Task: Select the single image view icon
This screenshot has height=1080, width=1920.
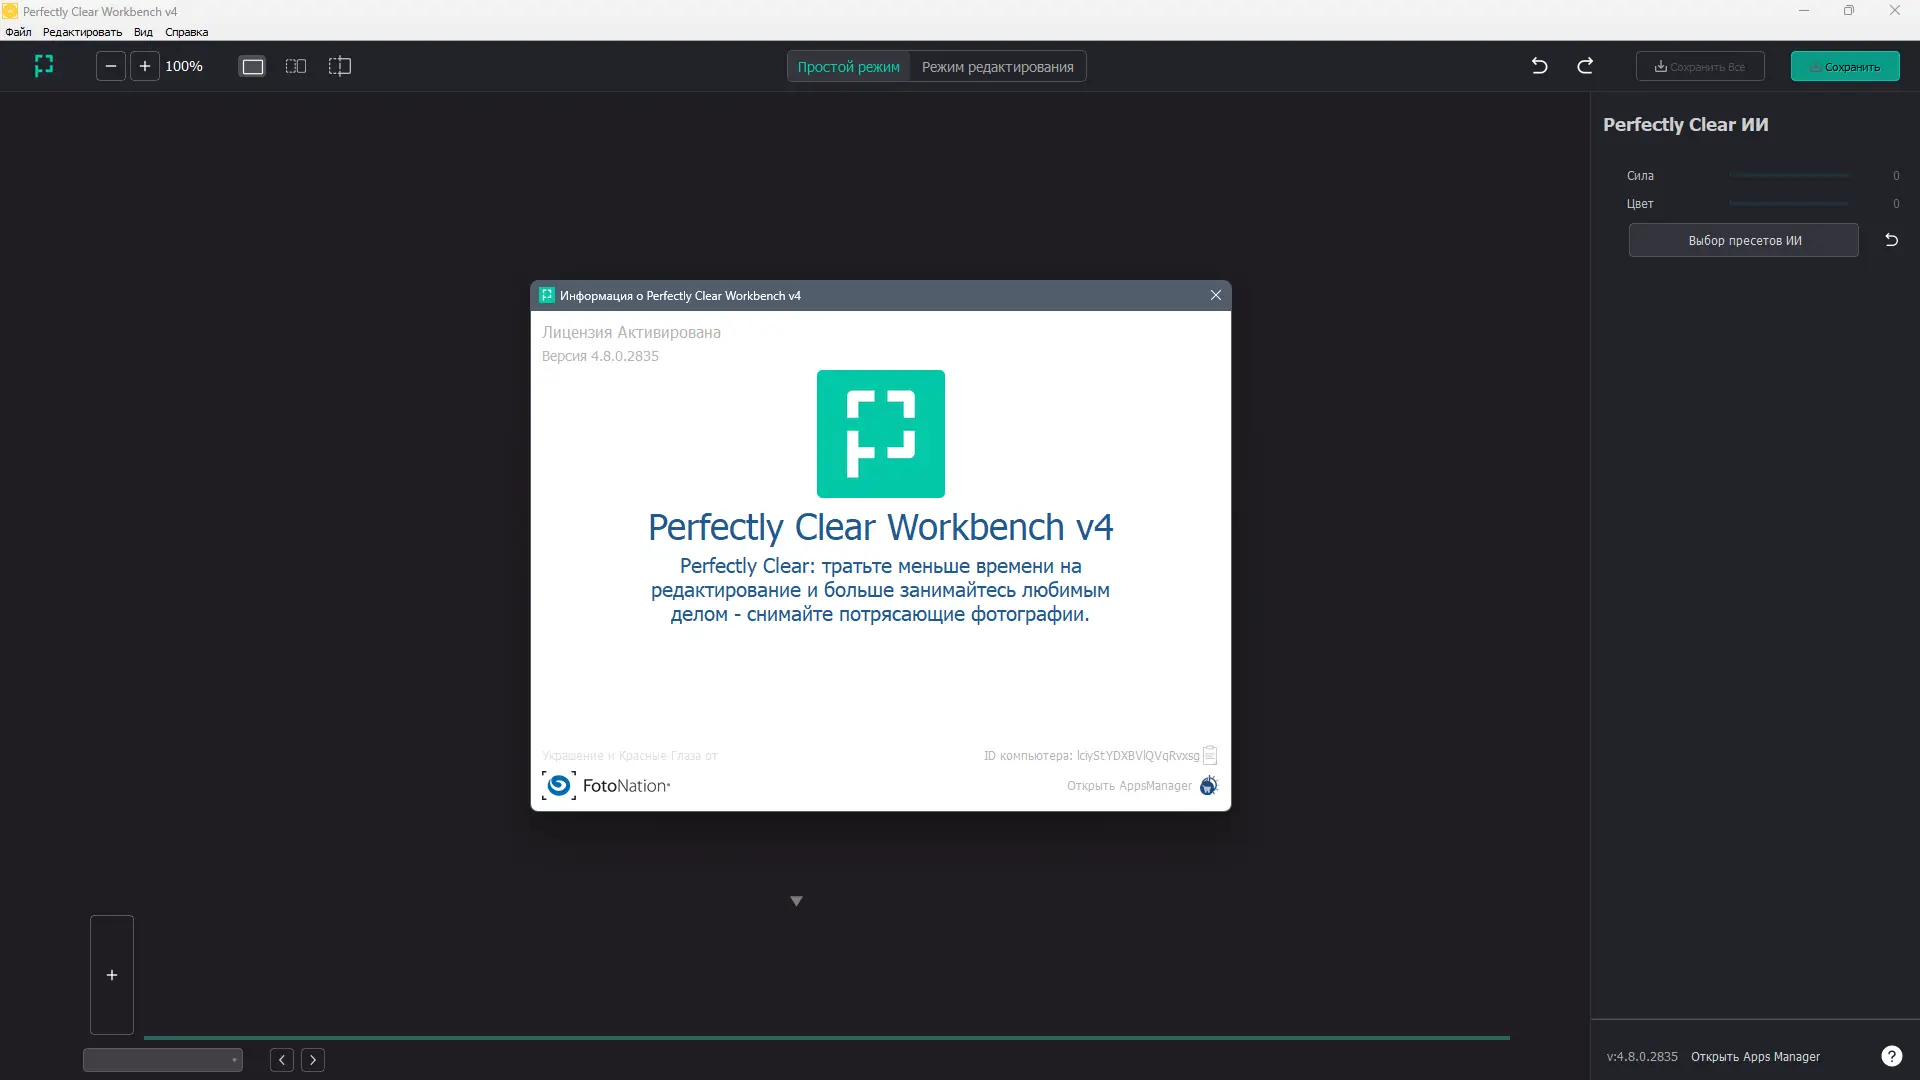Action: coord(253,66)
